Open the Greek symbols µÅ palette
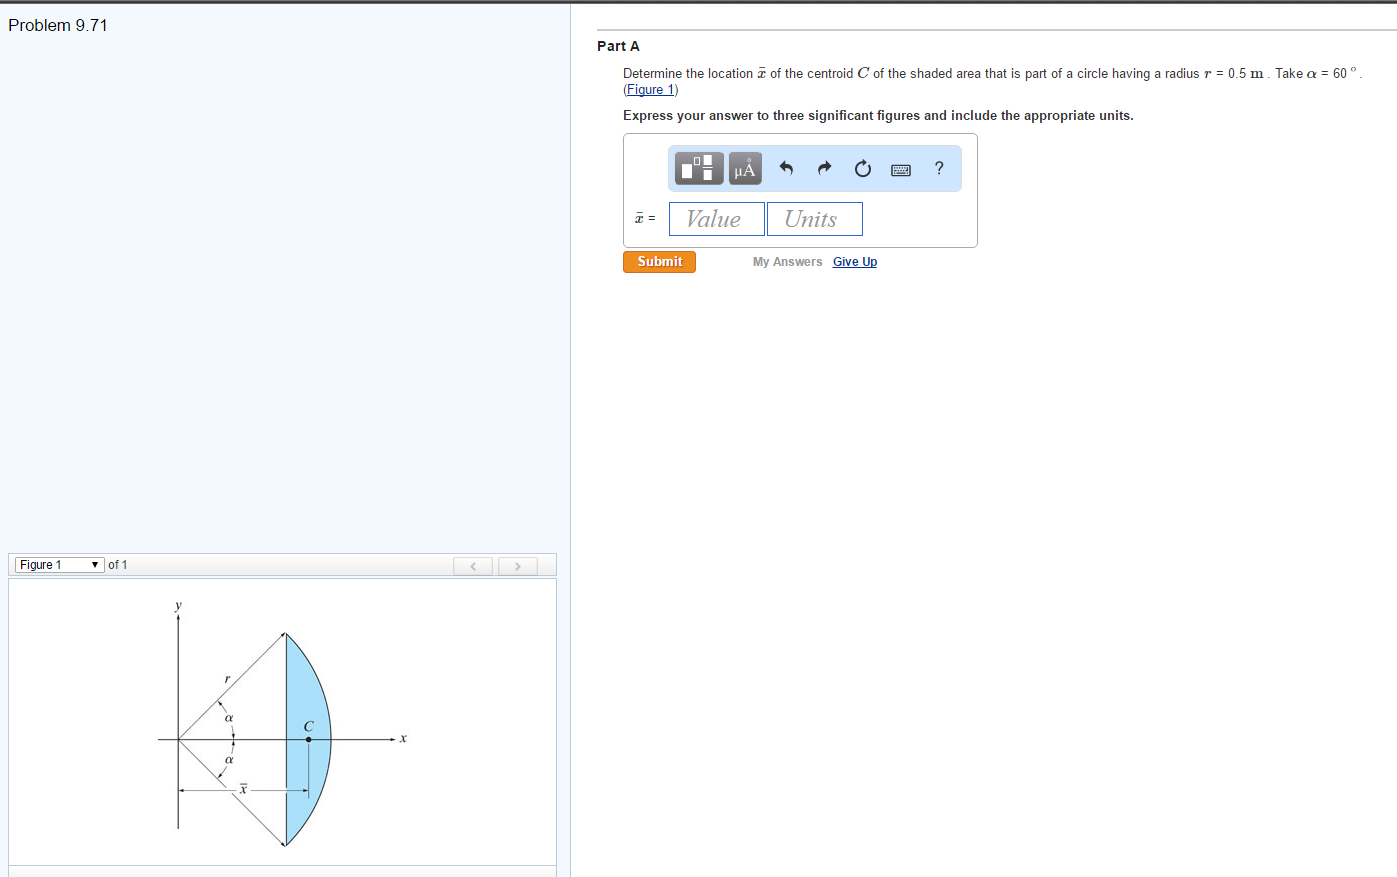Viewport: 1397px width, 877px height. tap(745, 168)
